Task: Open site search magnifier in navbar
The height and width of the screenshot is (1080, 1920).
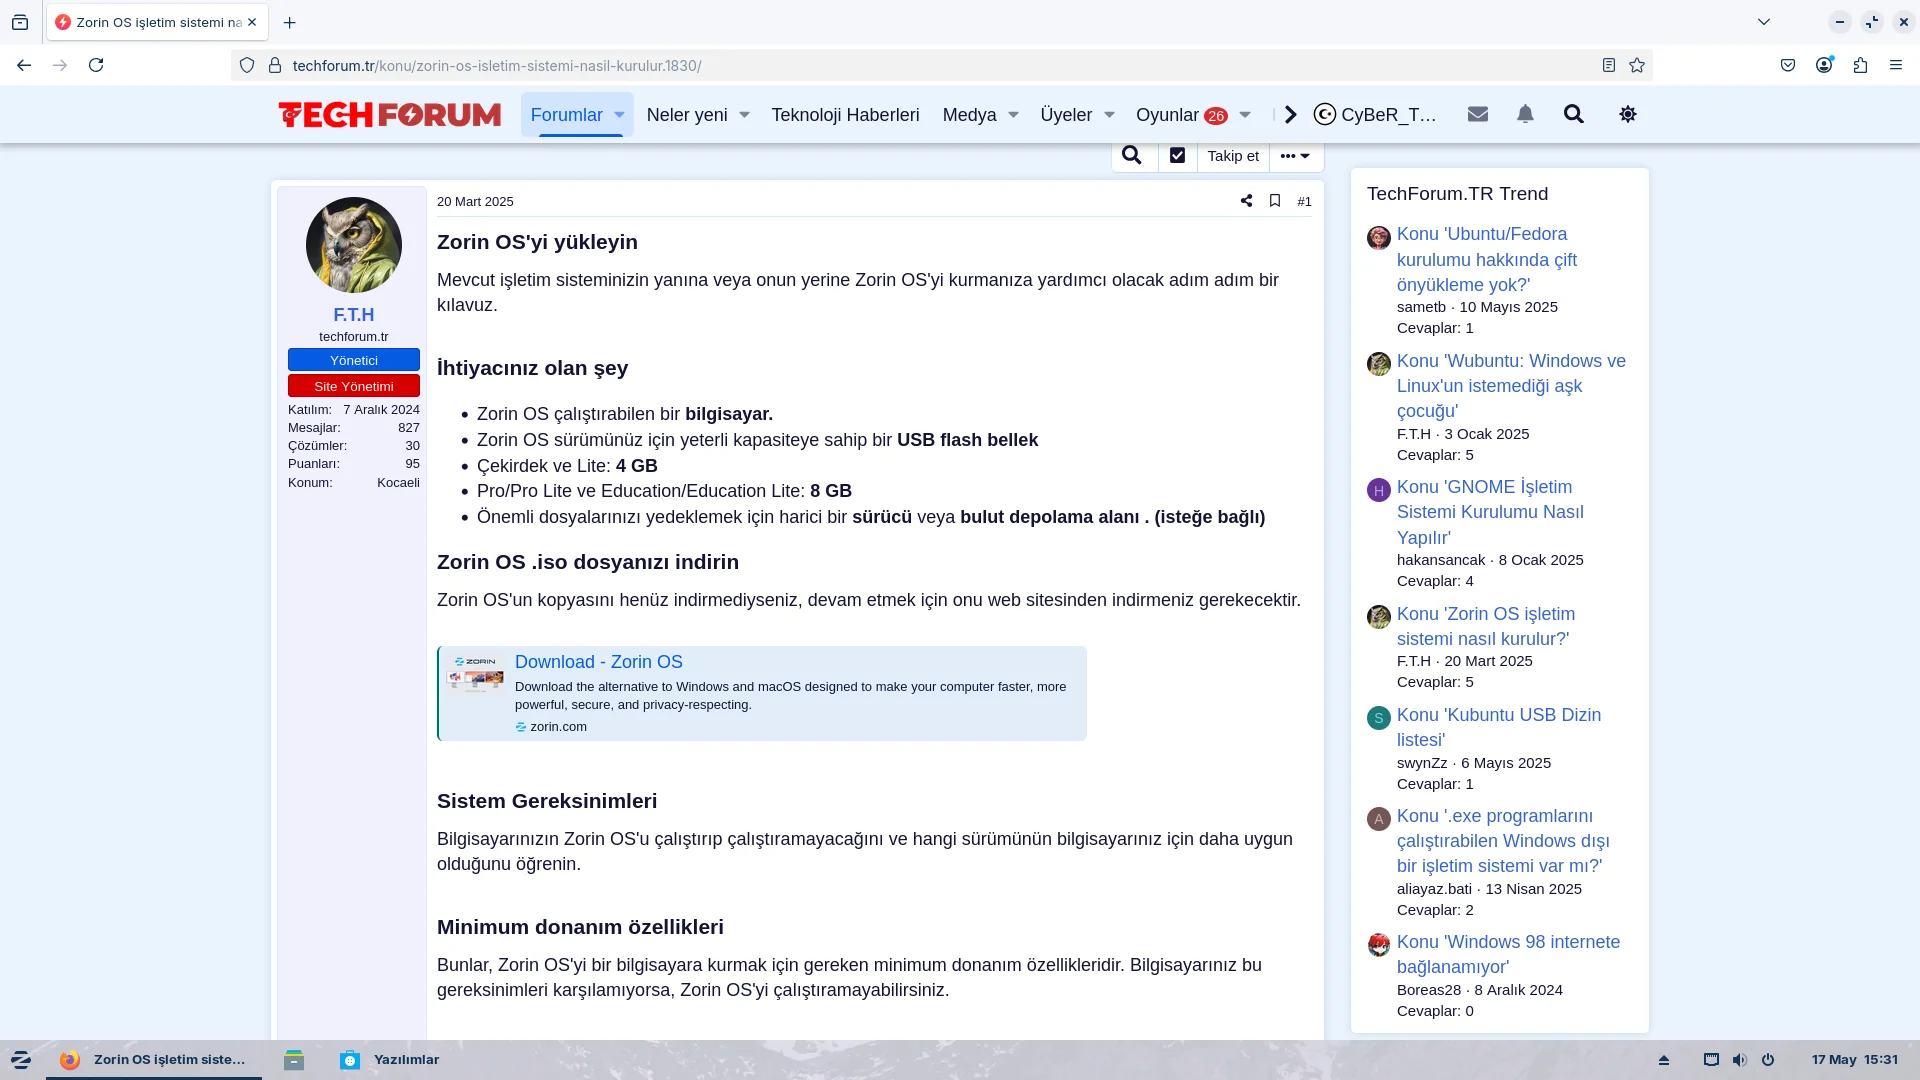Action: [x=1574, y=114]
